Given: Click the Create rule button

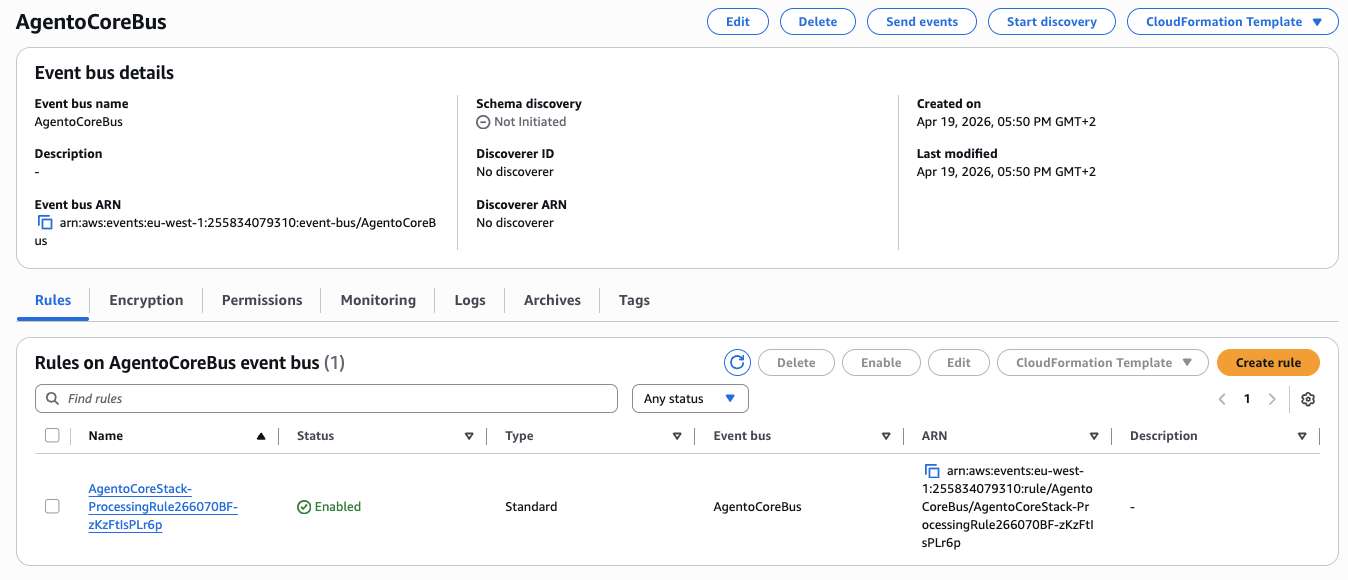Looking at the screenshot, I should coord(1268,362).
